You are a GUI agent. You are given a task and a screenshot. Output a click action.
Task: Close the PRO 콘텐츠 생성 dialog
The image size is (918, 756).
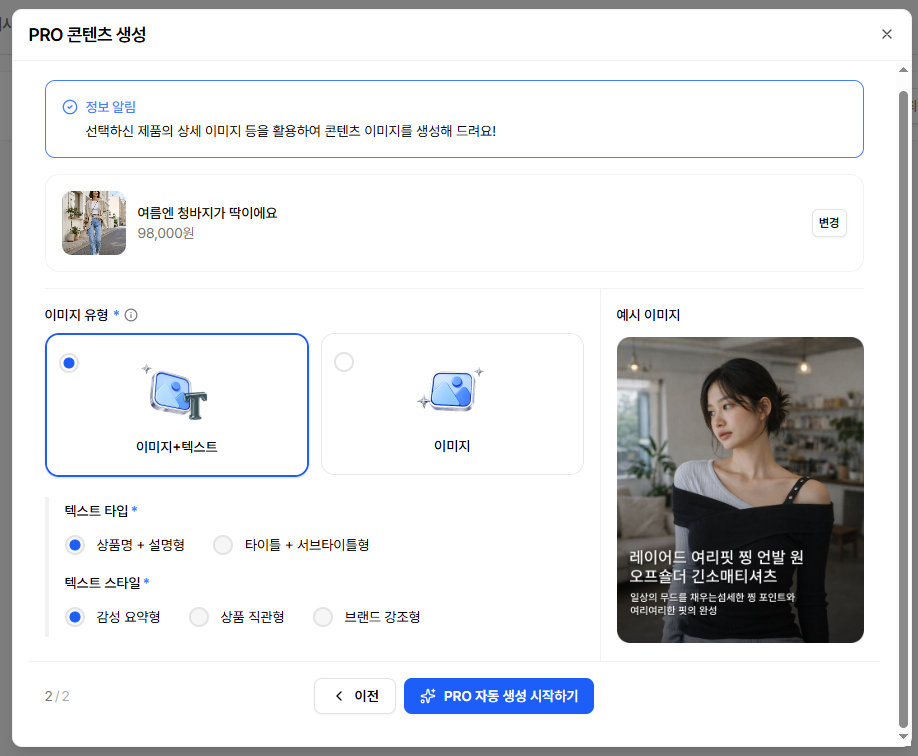[886, 34]
